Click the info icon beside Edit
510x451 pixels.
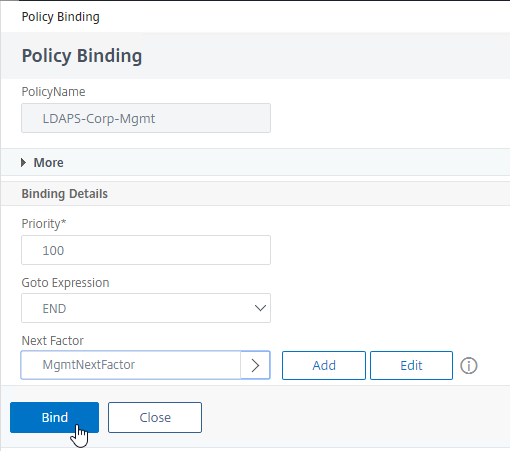469,366
